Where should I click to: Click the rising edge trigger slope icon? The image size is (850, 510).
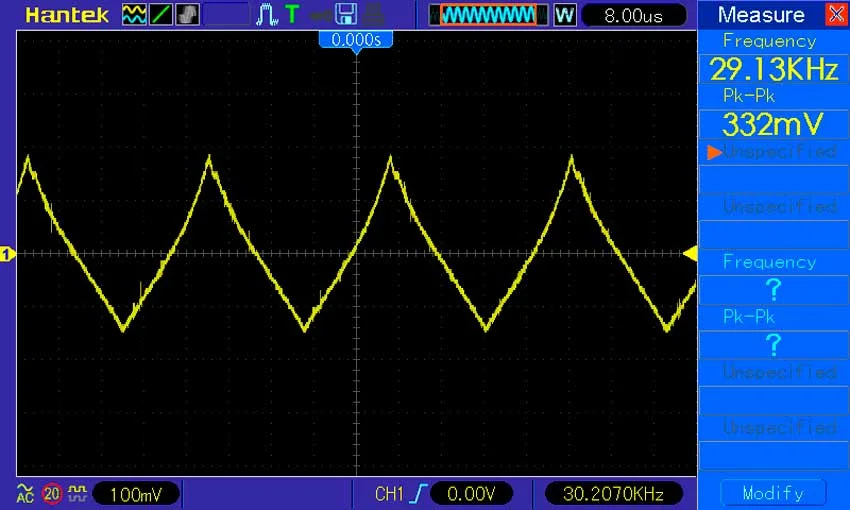point(415,493)
